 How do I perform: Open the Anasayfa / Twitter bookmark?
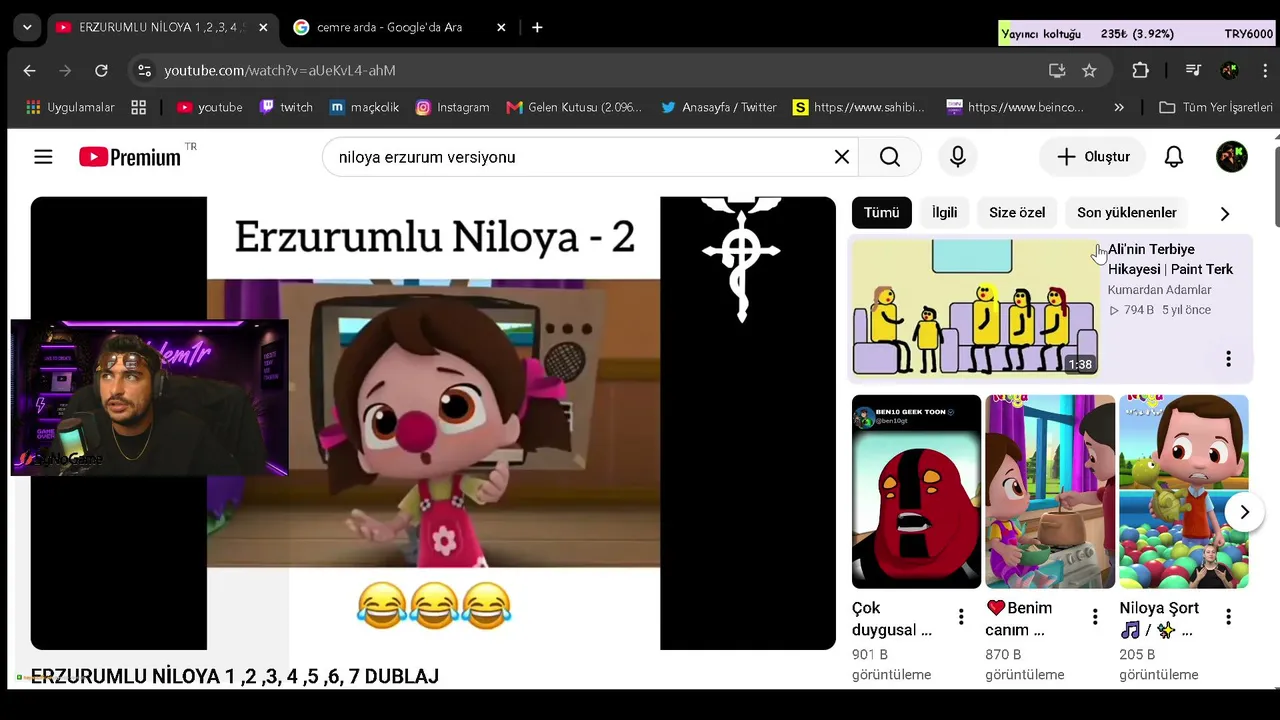point(718,107)
